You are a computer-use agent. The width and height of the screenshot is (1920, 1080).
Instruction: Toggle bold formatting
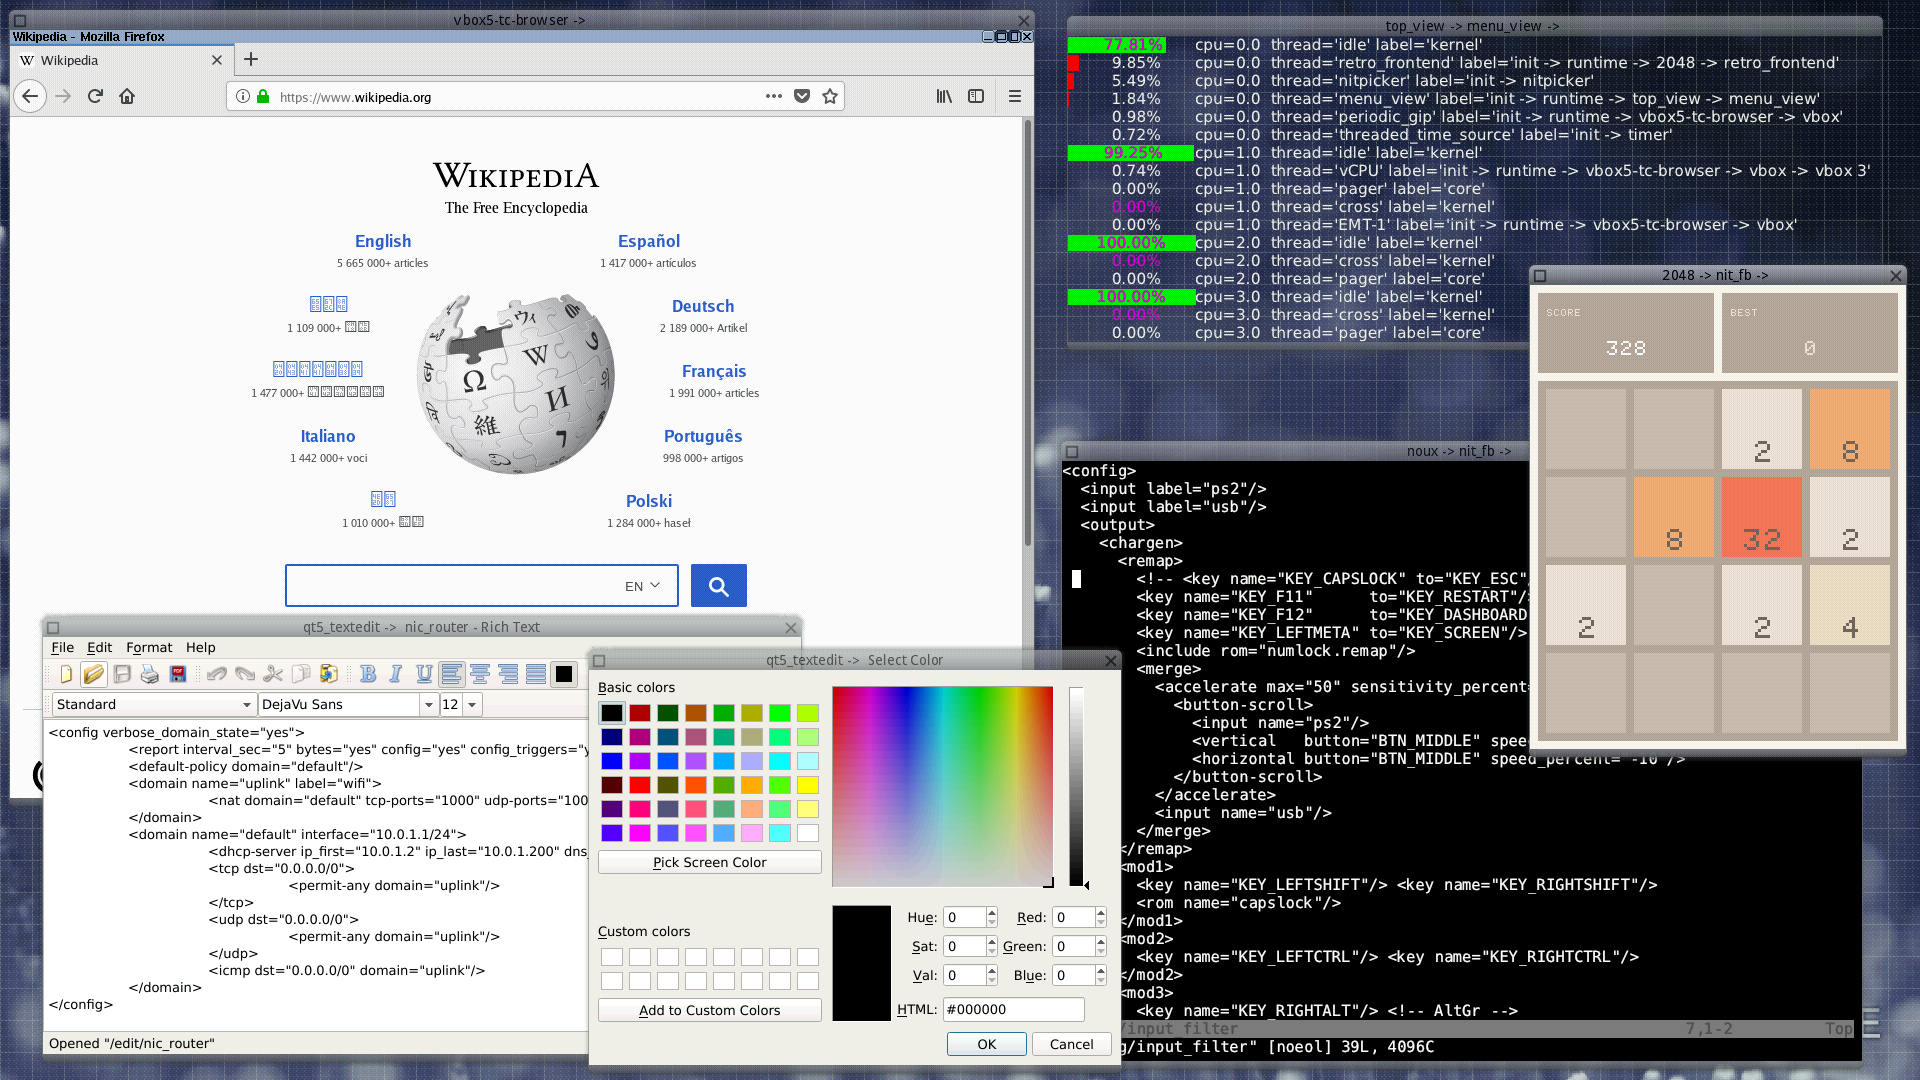pos(368,675)
